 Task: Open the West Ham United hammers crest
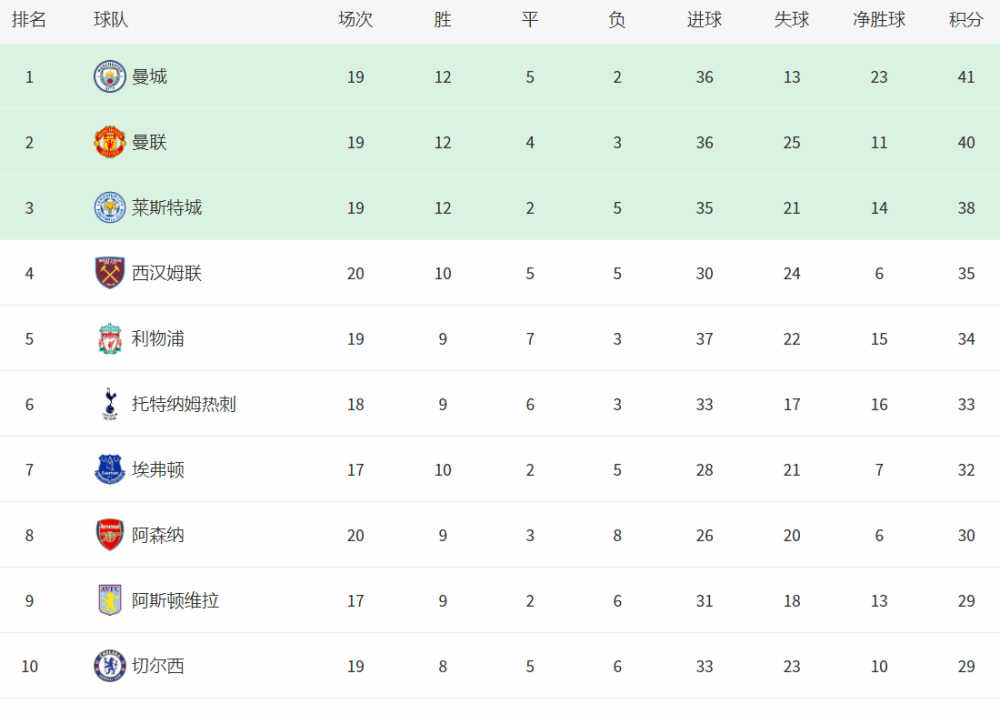point(110,273)
